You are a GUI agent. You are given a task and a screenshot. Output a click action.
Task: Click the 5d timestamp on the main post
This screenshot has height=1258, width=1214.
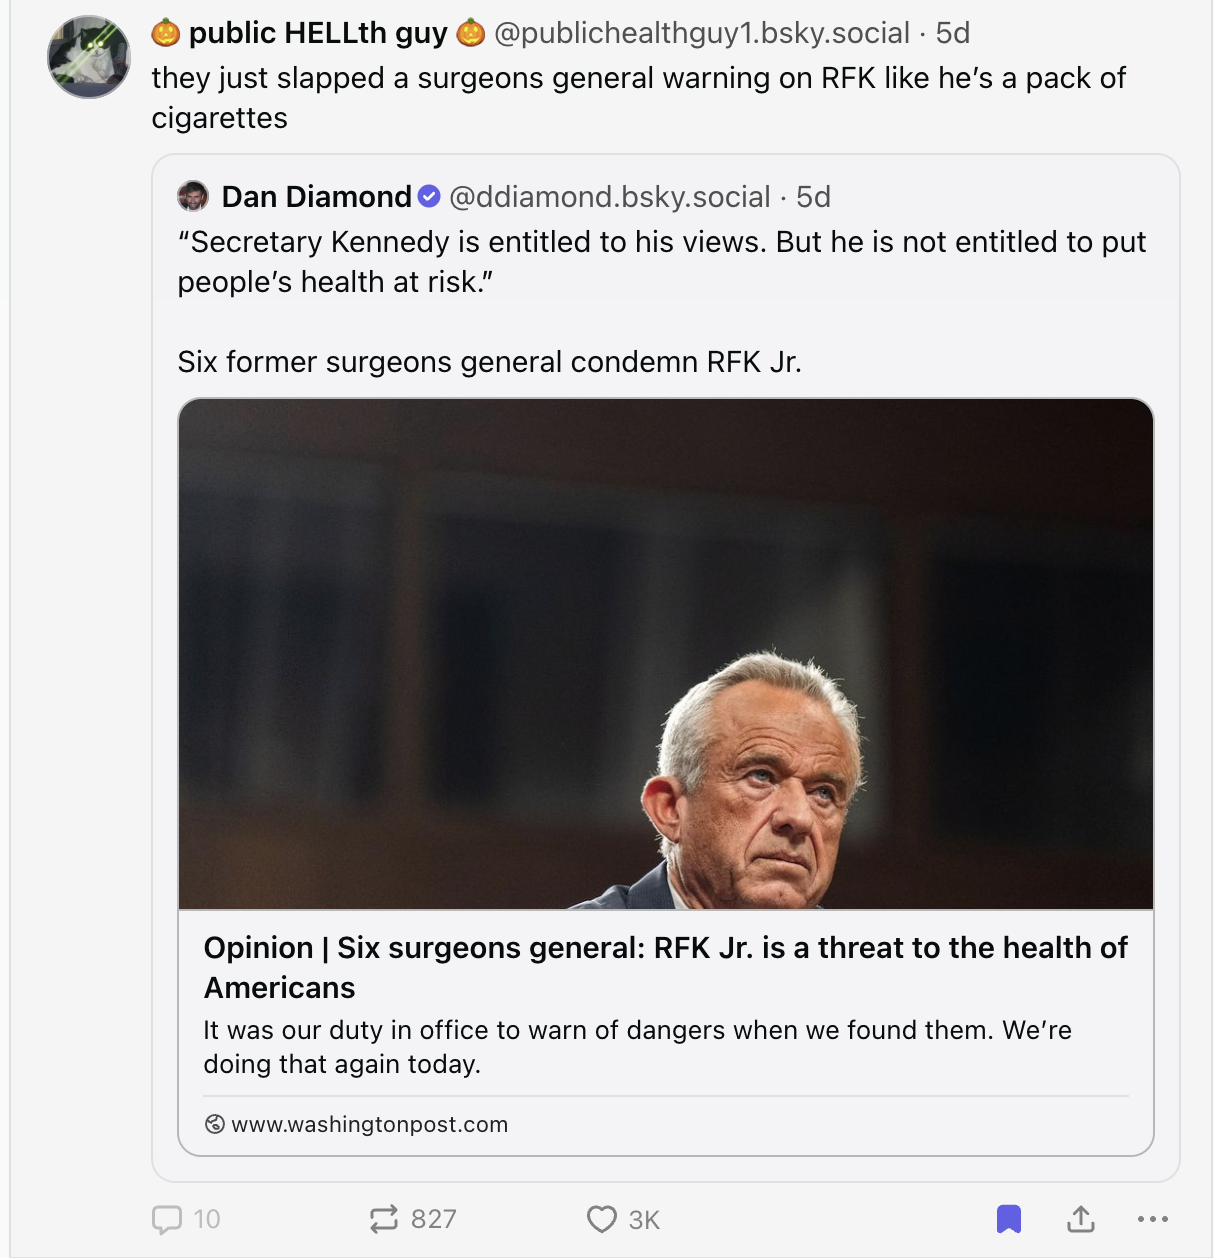click(x=954, y=32)
